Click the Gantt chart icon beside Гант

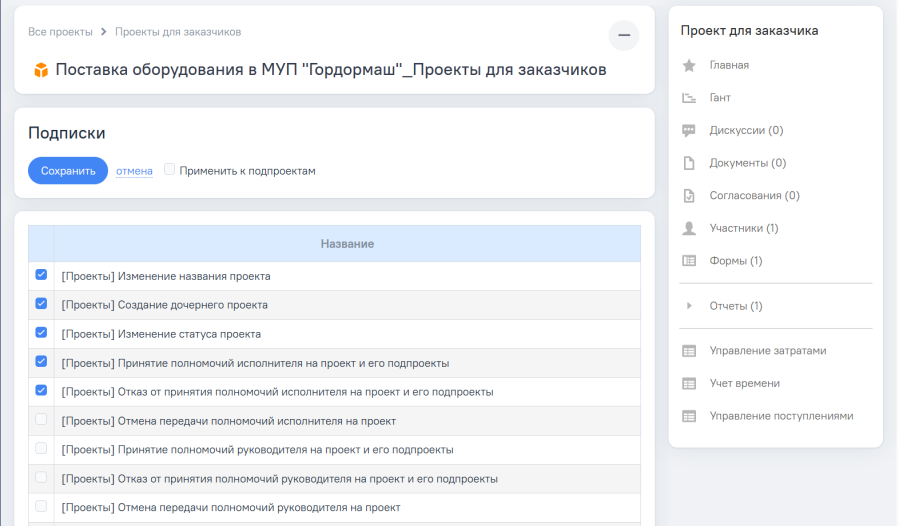689,98
